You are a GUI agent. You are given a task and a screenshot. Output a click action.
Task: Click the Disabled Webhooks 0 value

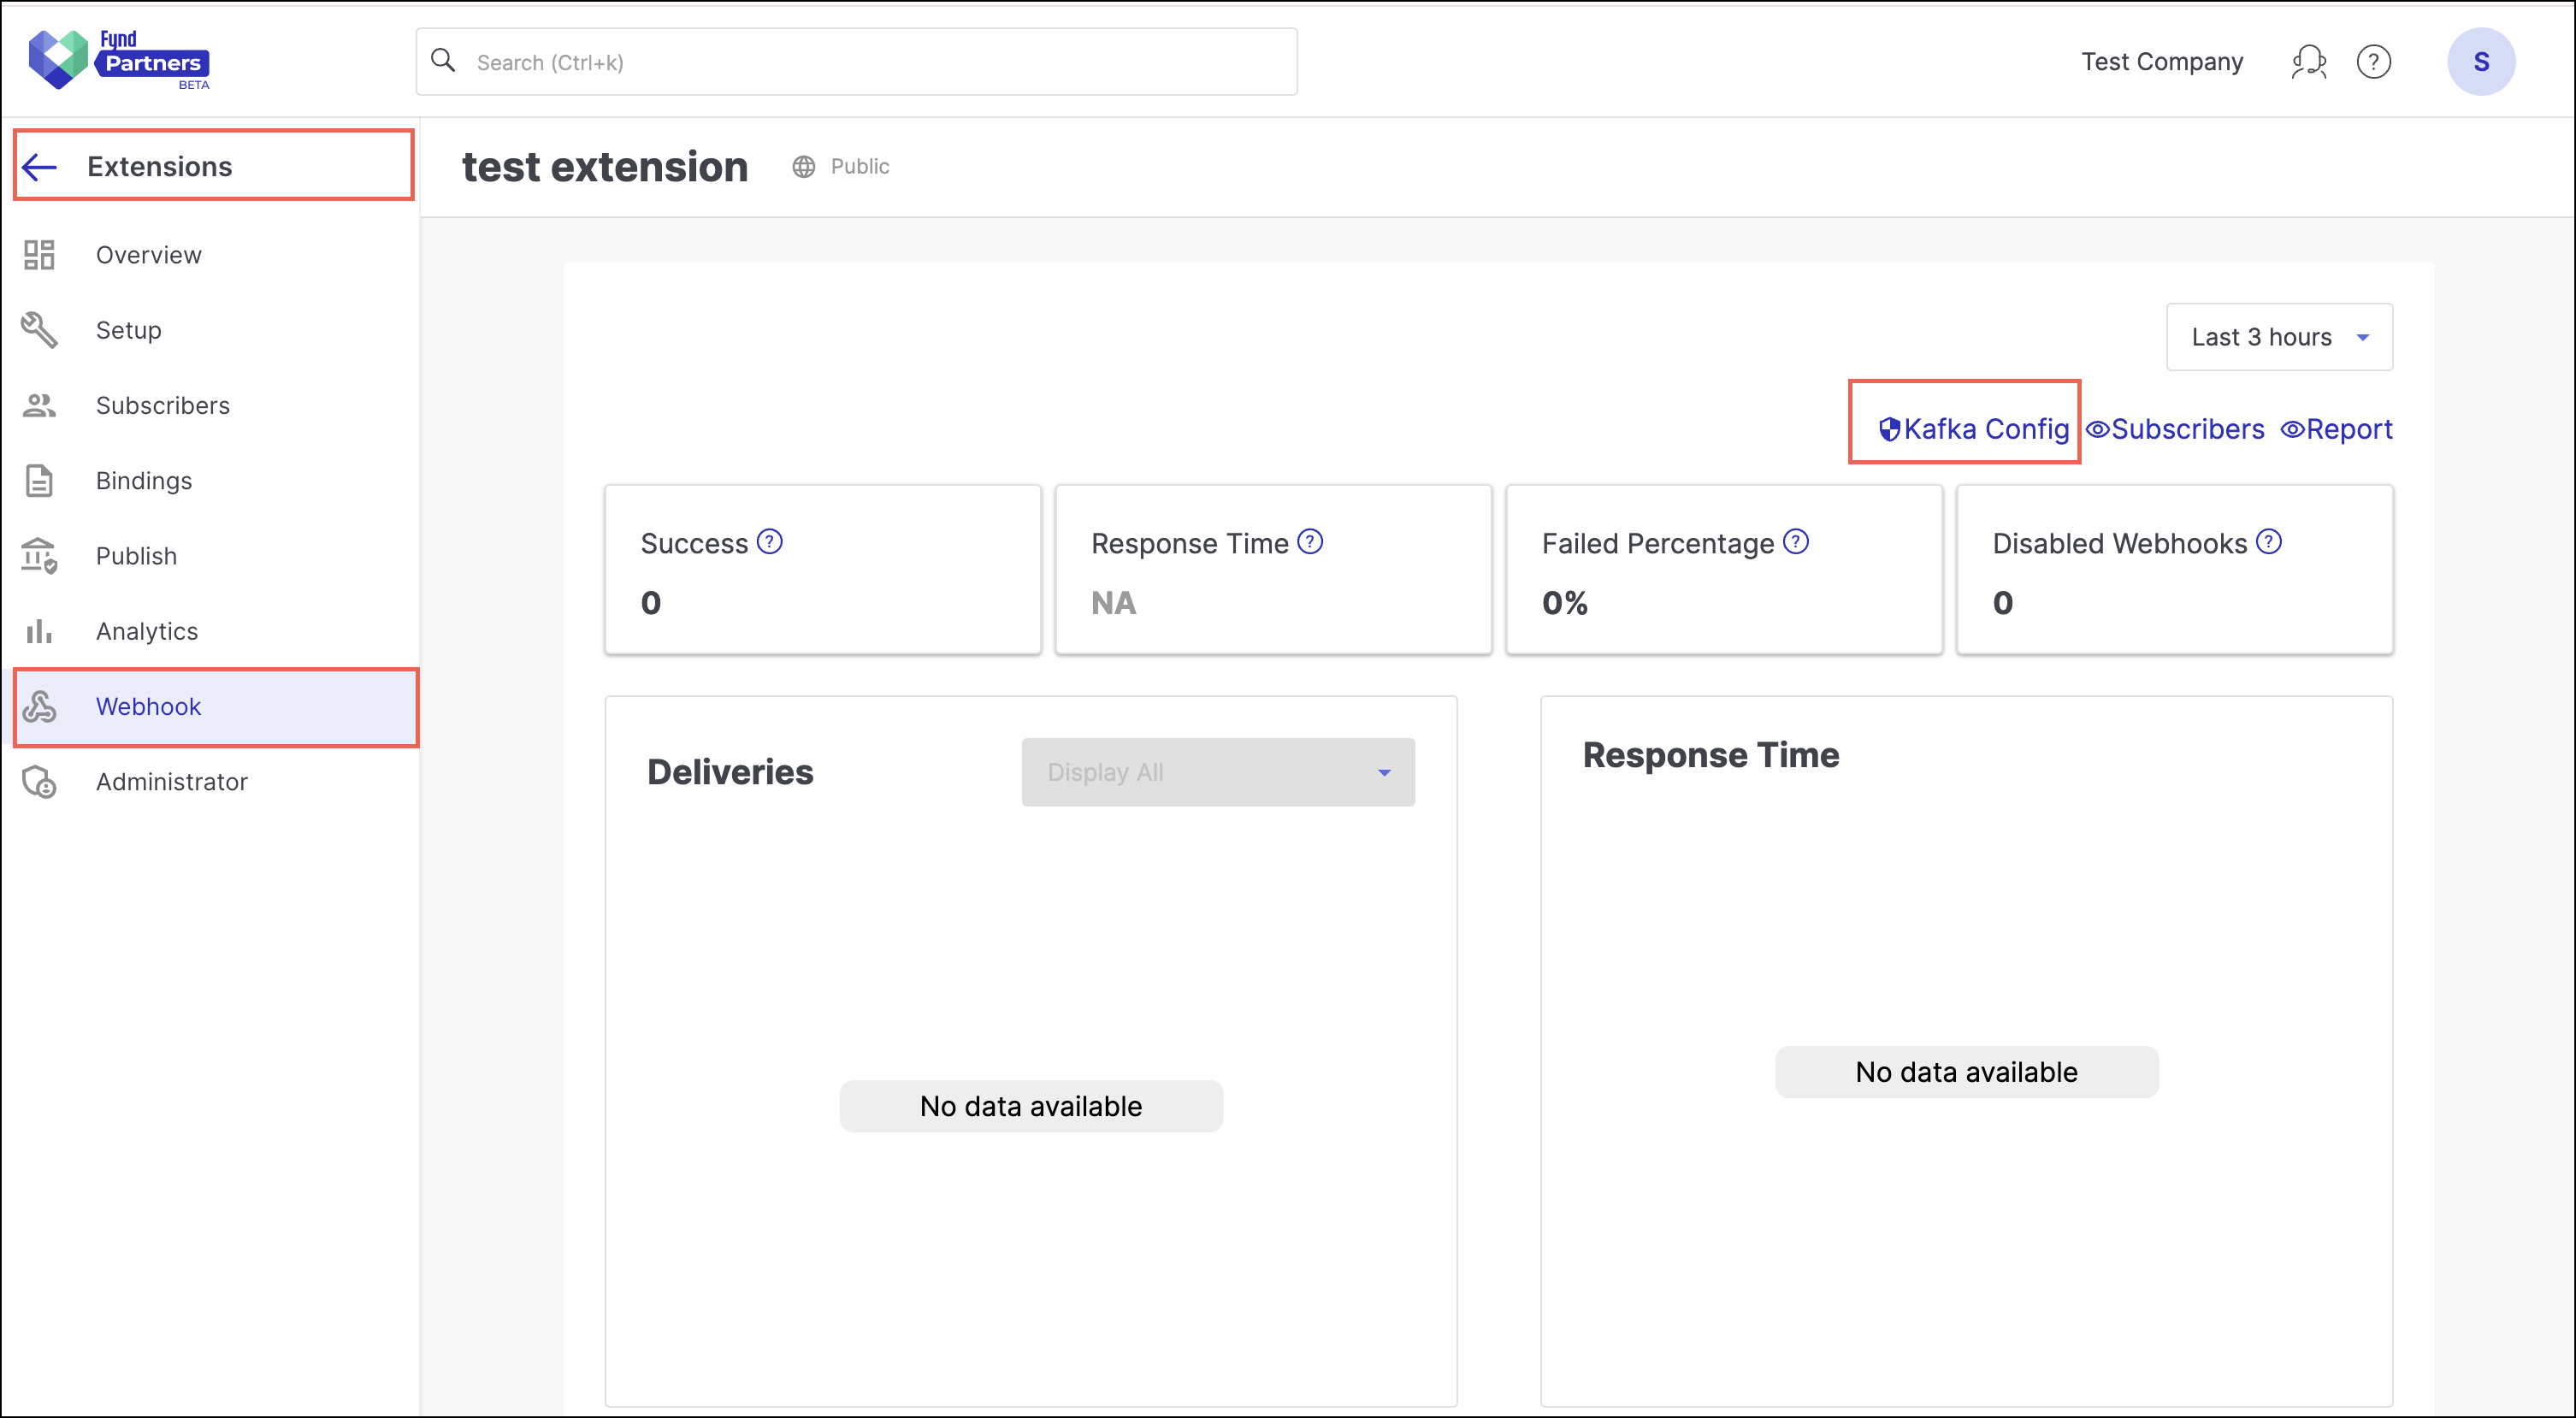click(2003, 602)
